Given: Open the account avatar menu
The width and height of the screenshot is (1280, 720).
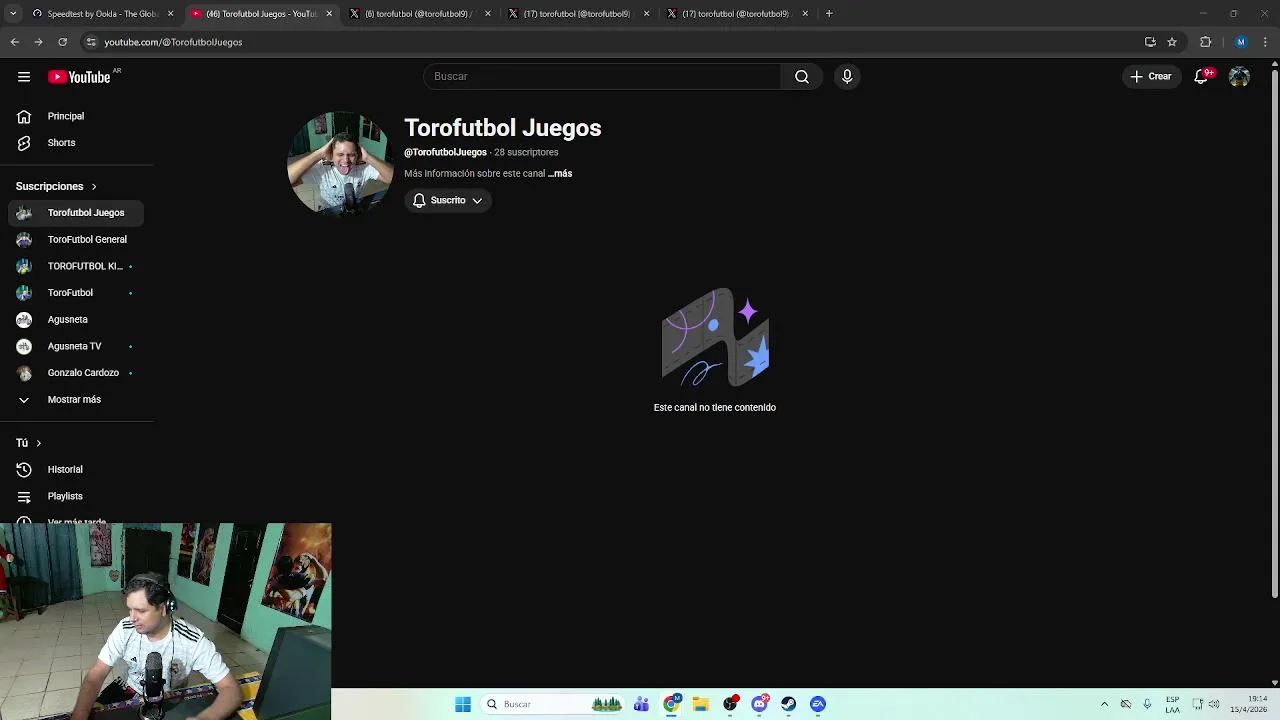Looking at the screenshot, I should pyautogui.click(x=1239, y=77).
